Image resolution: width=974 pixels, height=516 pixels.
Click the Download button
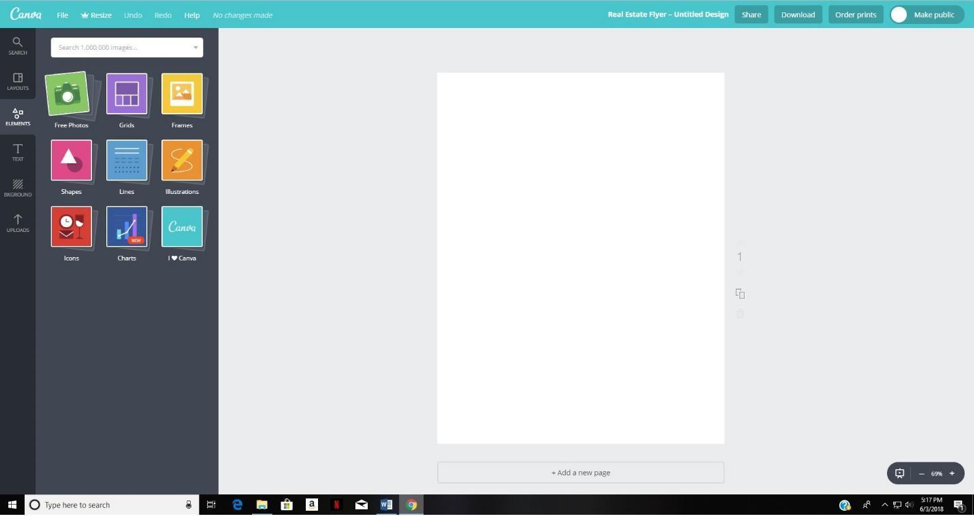(x=798, y=15)
